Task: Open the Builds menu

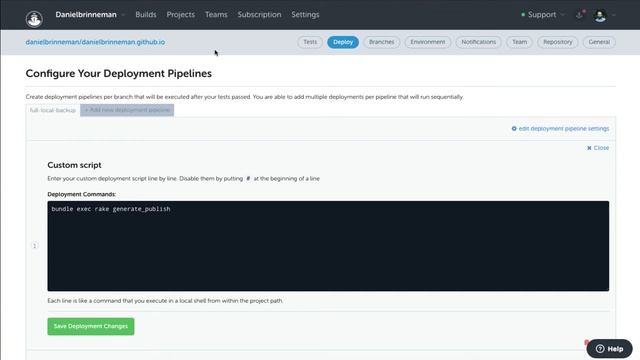Action: (146, 15)
